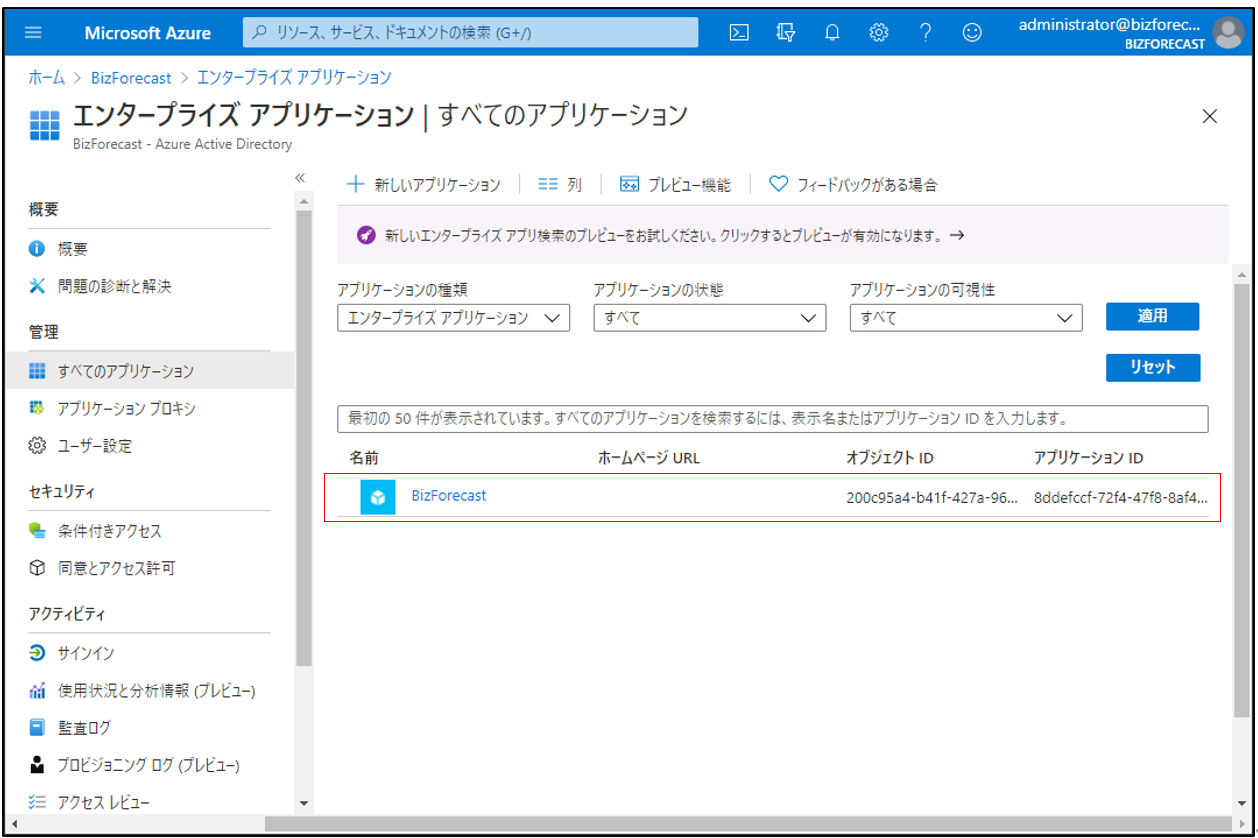
Task: Click the help question mark icon
Action: pos(925,33)
